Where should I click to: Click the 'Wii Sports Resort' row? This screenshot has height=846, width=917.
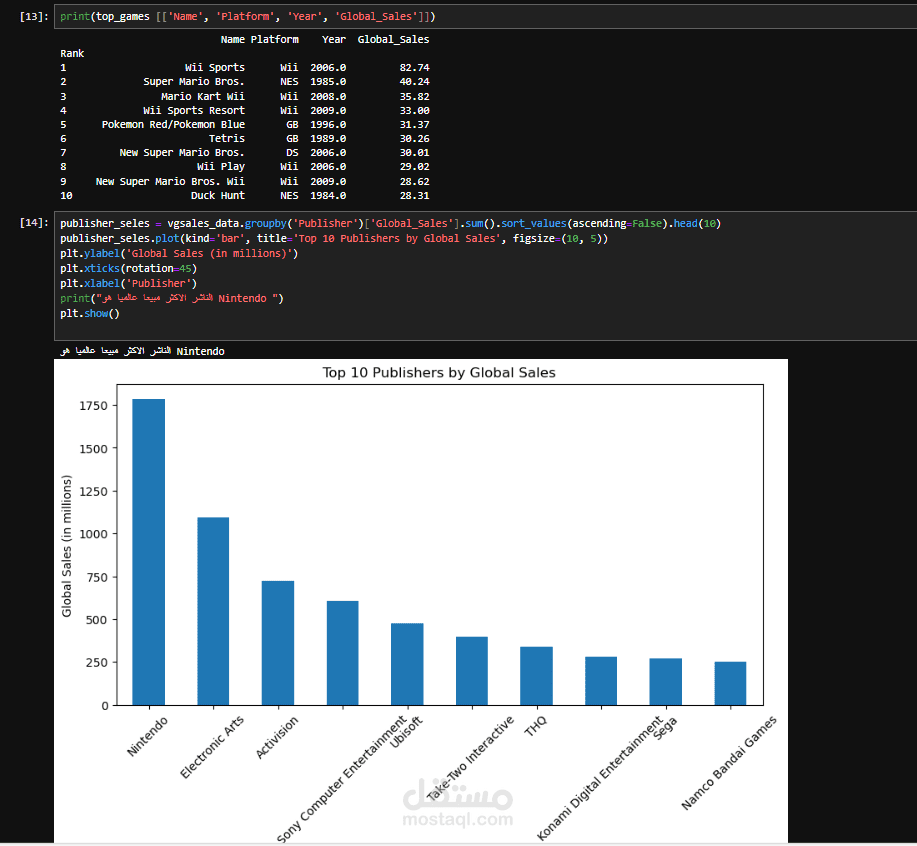point(244,111)
